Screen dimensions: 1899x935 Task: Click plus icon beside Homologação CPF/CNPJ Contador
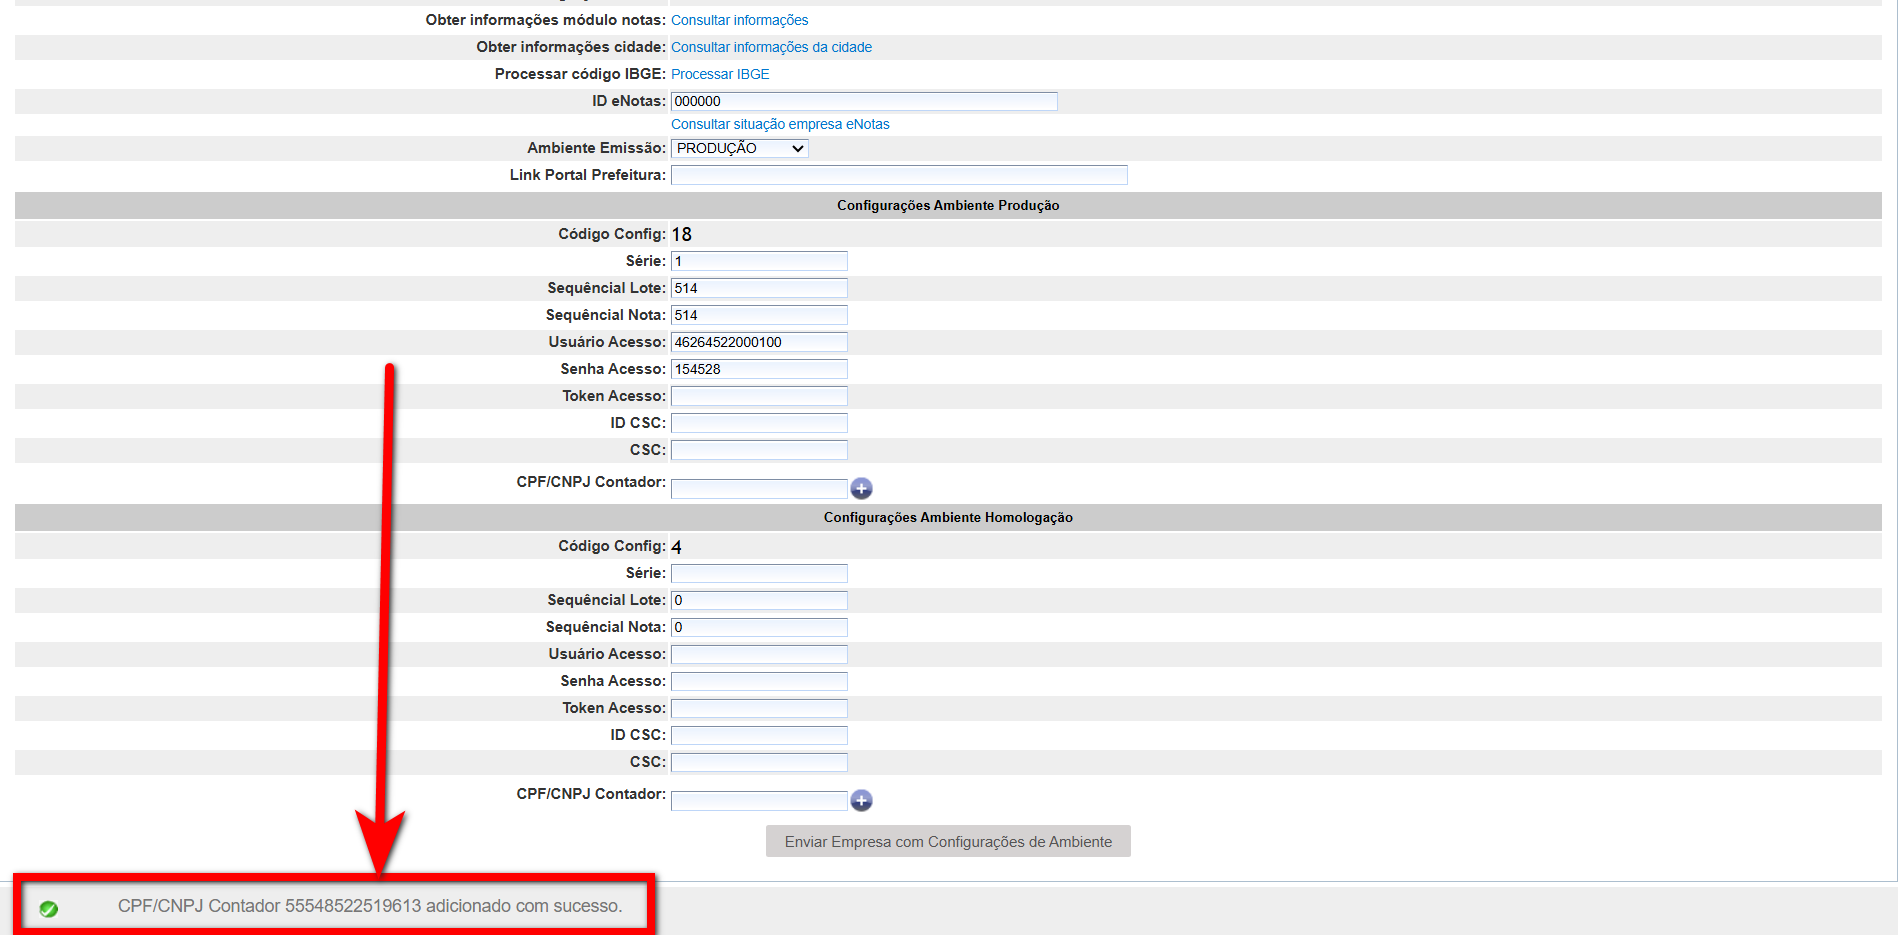[861, 800]
